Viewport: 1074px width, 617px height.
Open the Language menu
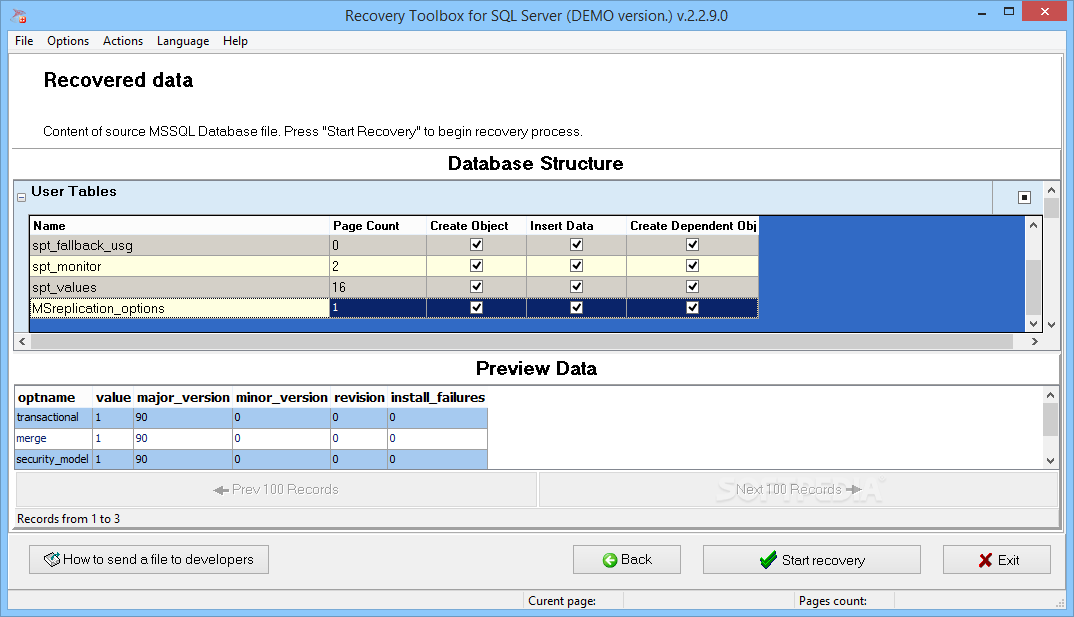[x=183, y=41]
